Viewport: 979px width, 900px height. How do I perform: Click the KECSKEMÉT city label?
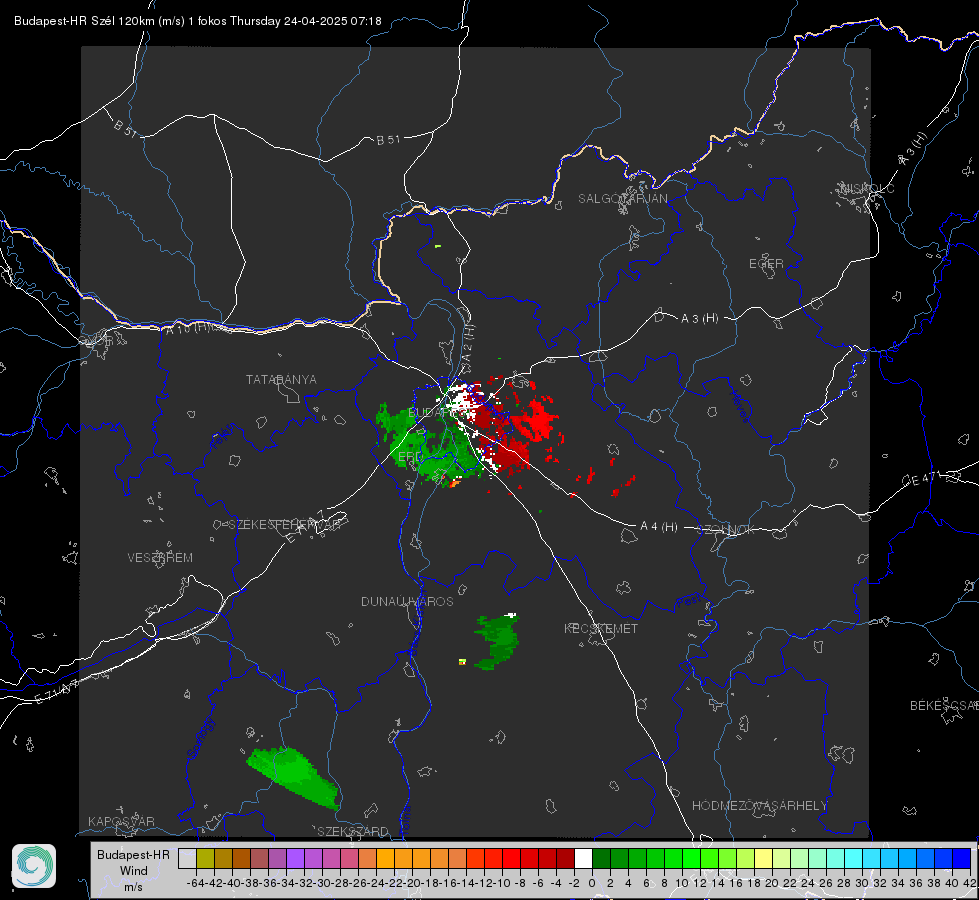(x=601, y=628)
